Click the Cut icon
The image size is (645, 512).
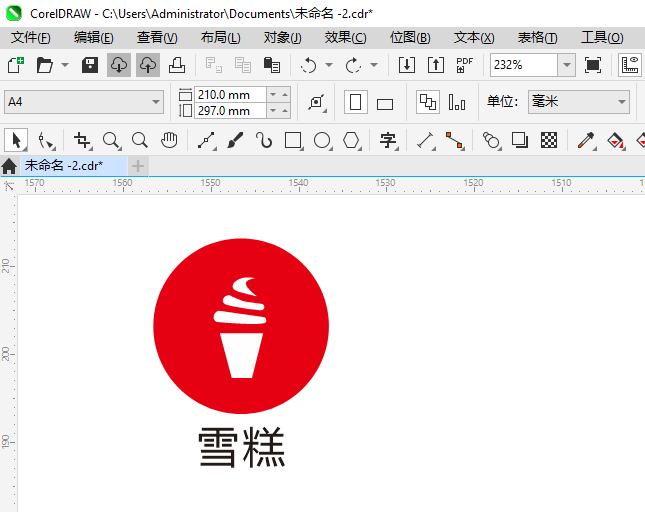[x=214, y=65]
